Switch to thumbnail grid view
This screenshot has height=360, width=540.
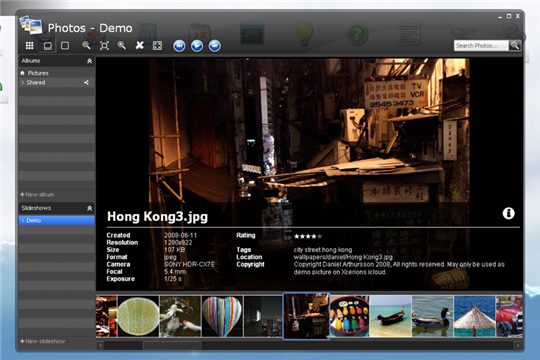[30, 45]
